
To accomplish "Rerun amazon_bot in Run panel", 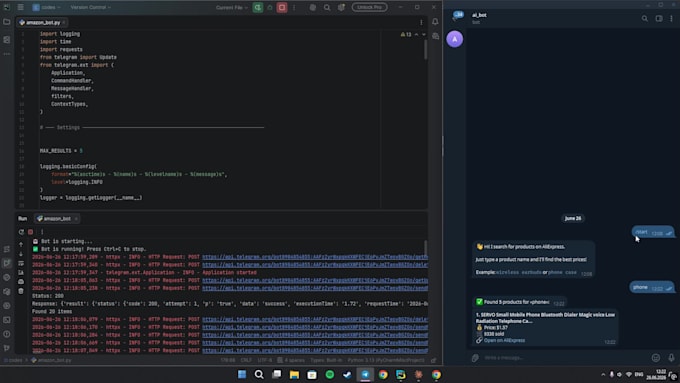I will [21, 232].
